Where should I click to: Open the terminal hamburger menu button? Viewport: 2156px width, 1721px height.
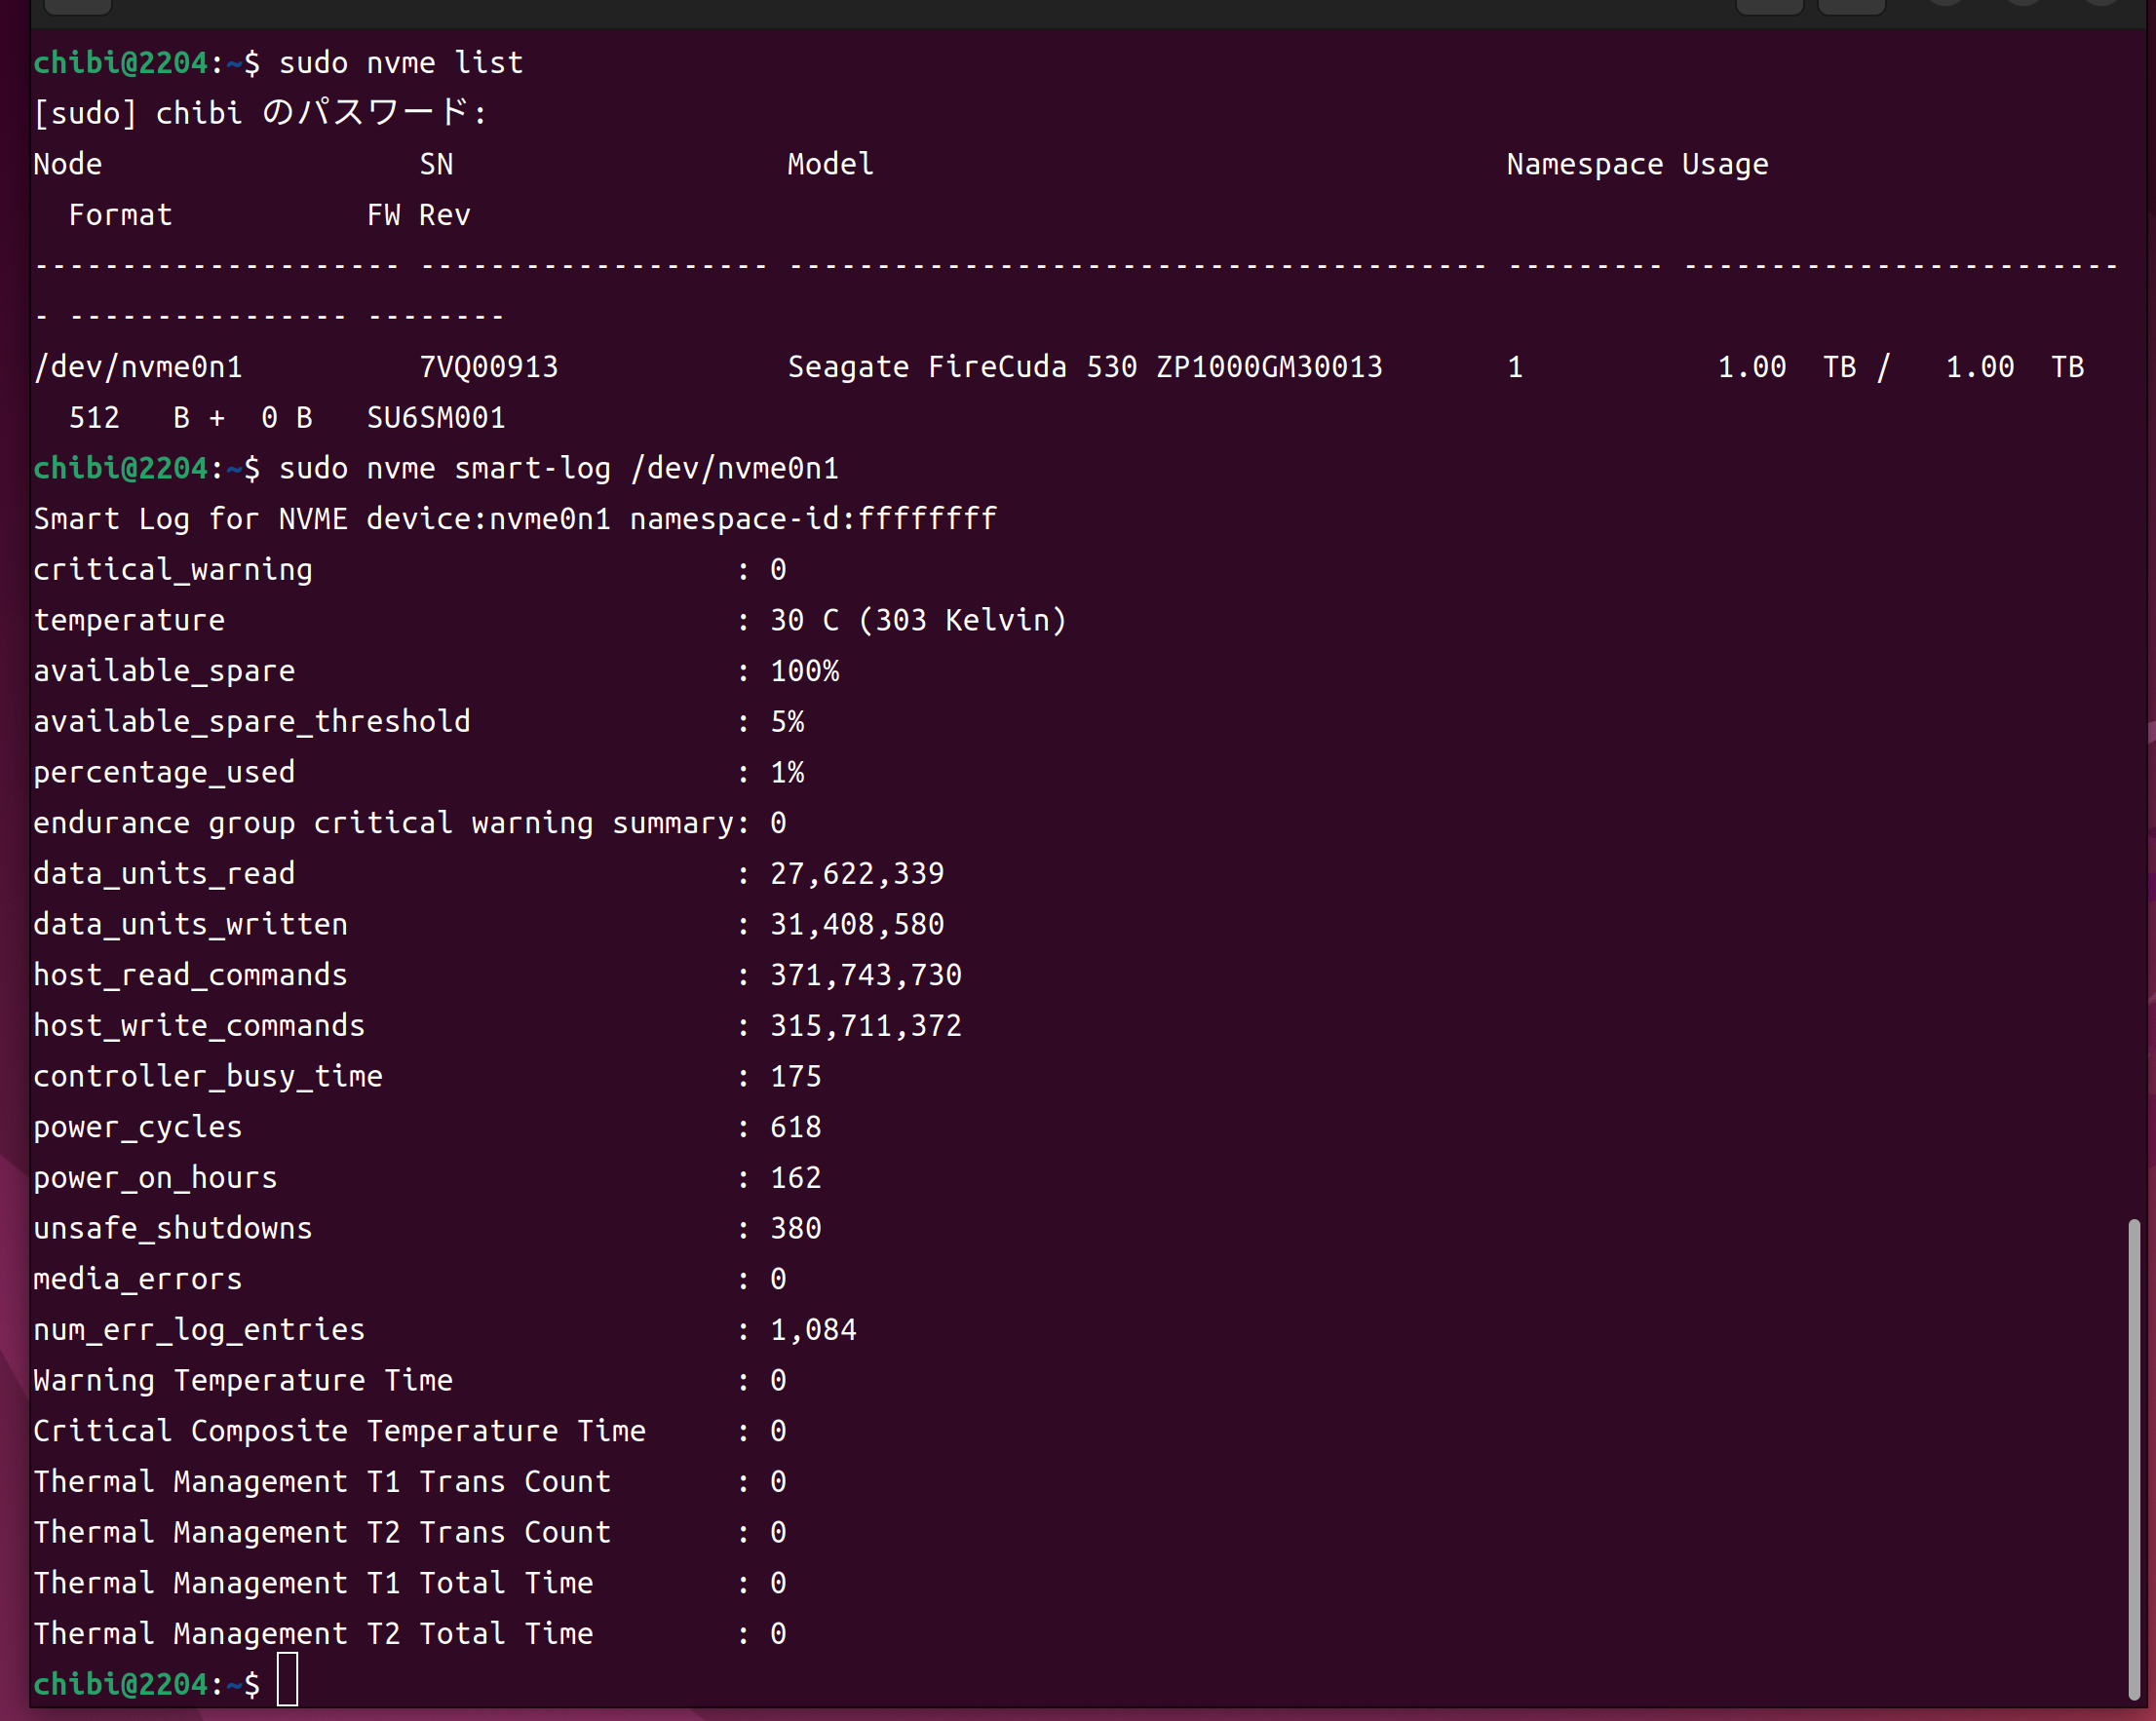pos(1851,5)
